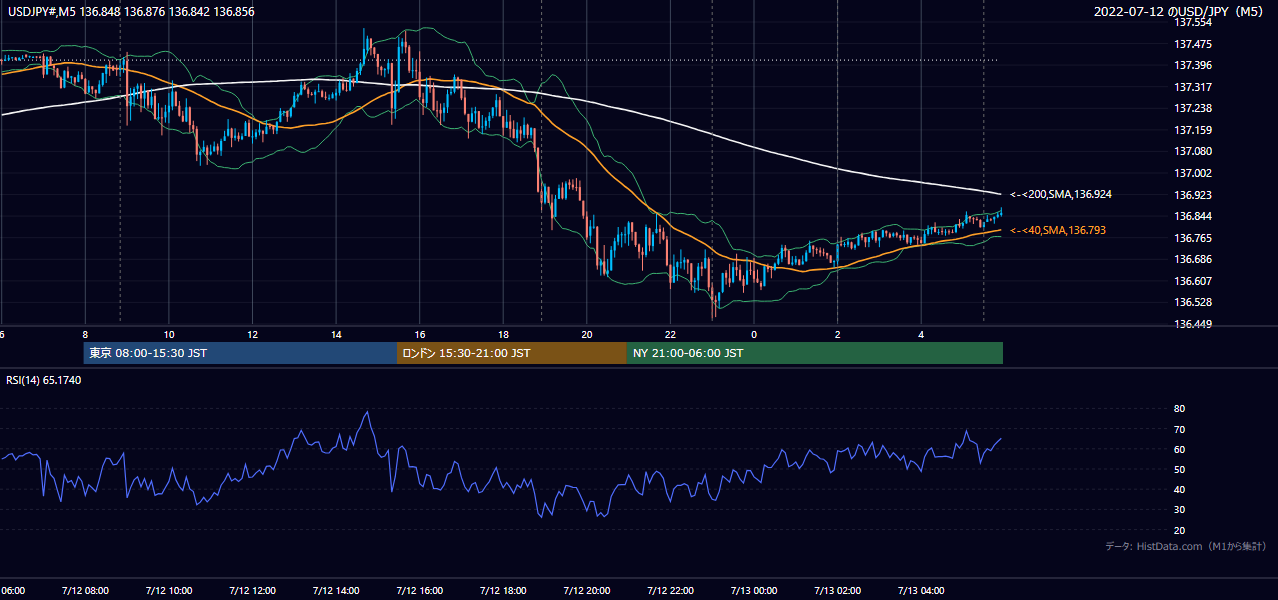
Task: Click RSI scale value 50
Action: click(x=1179, y=469)
